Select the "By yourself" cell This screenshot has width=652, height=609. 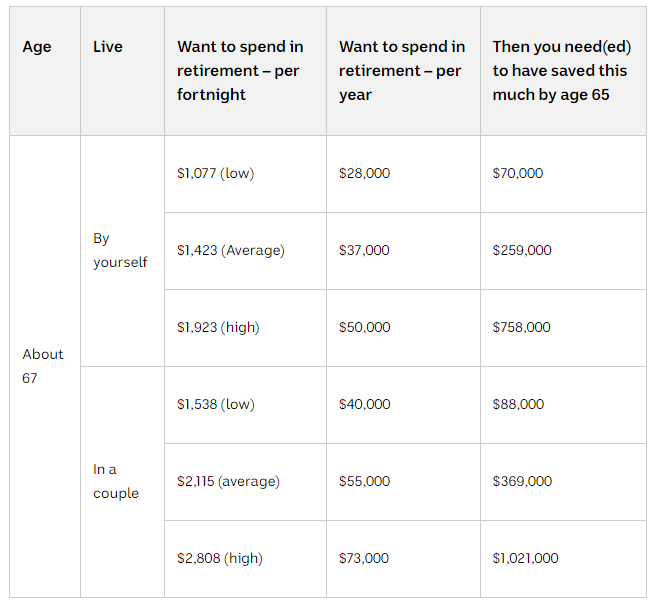click(x=120, y=250)
